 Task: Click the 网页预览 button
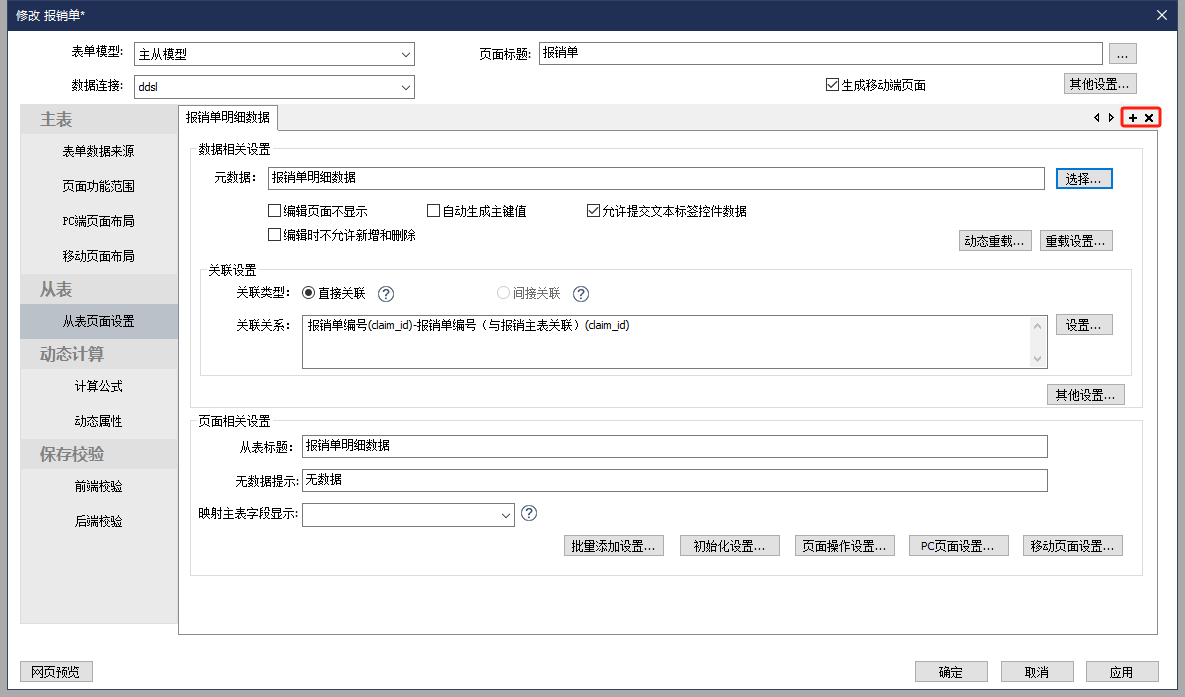[56, 672]
